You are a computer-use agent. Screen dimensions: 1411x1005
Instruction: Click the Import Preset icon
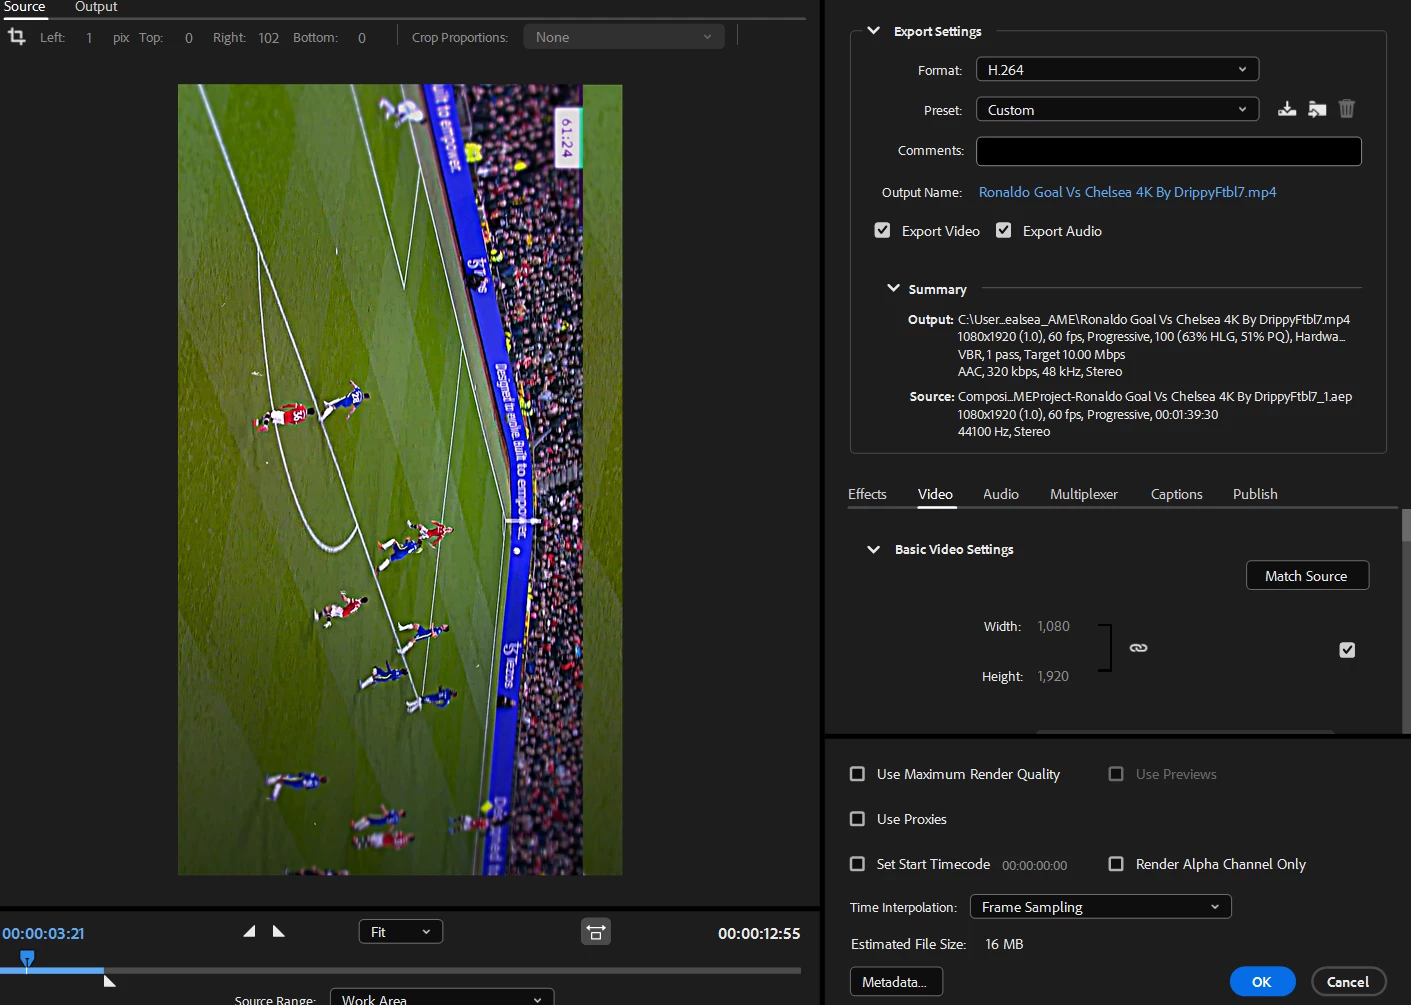point(1317,109)
